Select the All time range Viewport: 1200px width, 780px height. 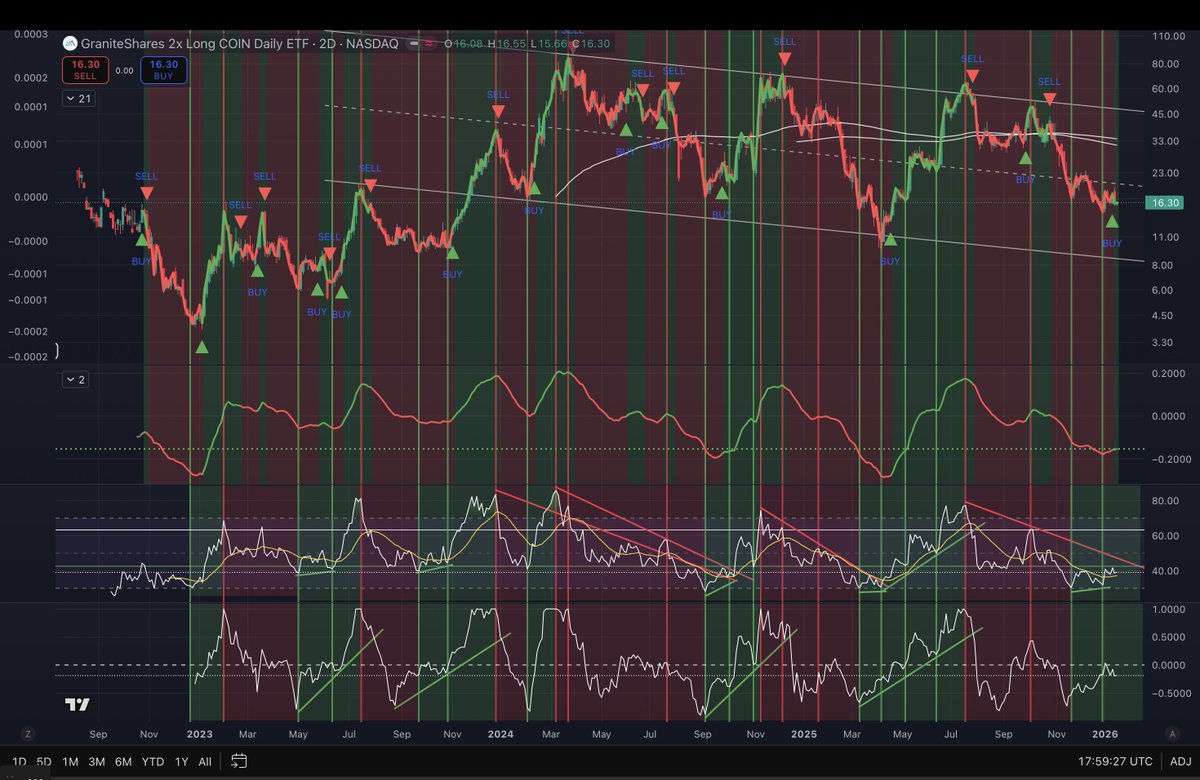(x=205, y=762)
